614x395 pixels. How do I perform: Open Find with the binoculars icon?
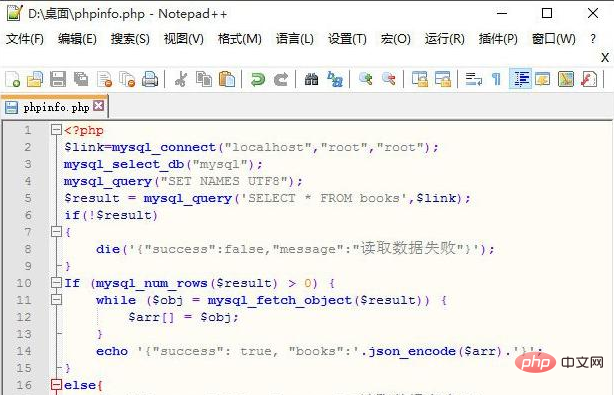(311, 79)
